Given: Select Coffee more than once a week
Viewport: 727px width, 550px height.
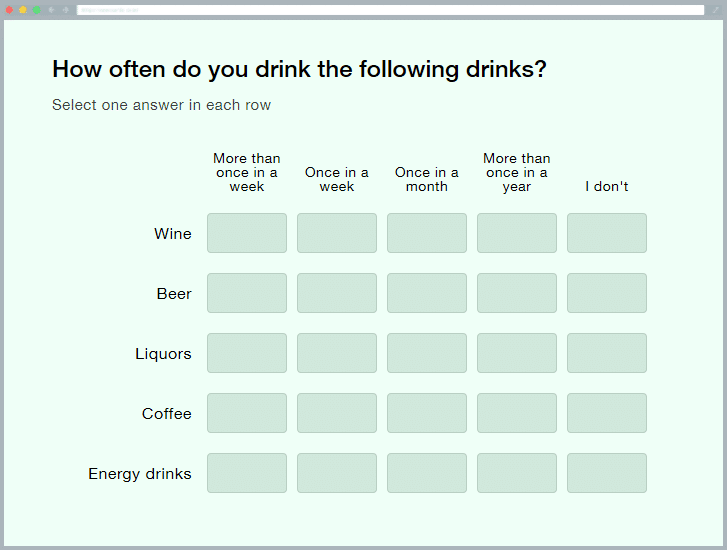Looking at the screenshot, I should [x=247, y=413].
